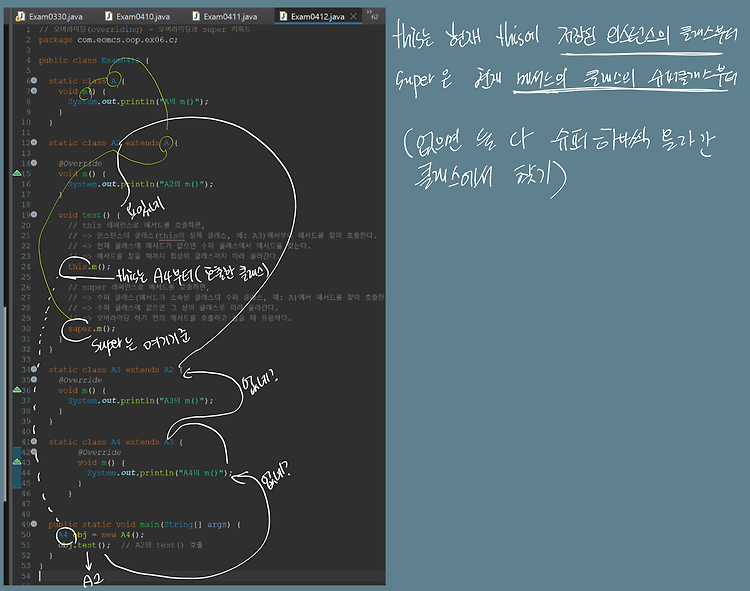Click the println "A의 m()" statement
The image size is (750, 591).
click(x=138, y=101)
